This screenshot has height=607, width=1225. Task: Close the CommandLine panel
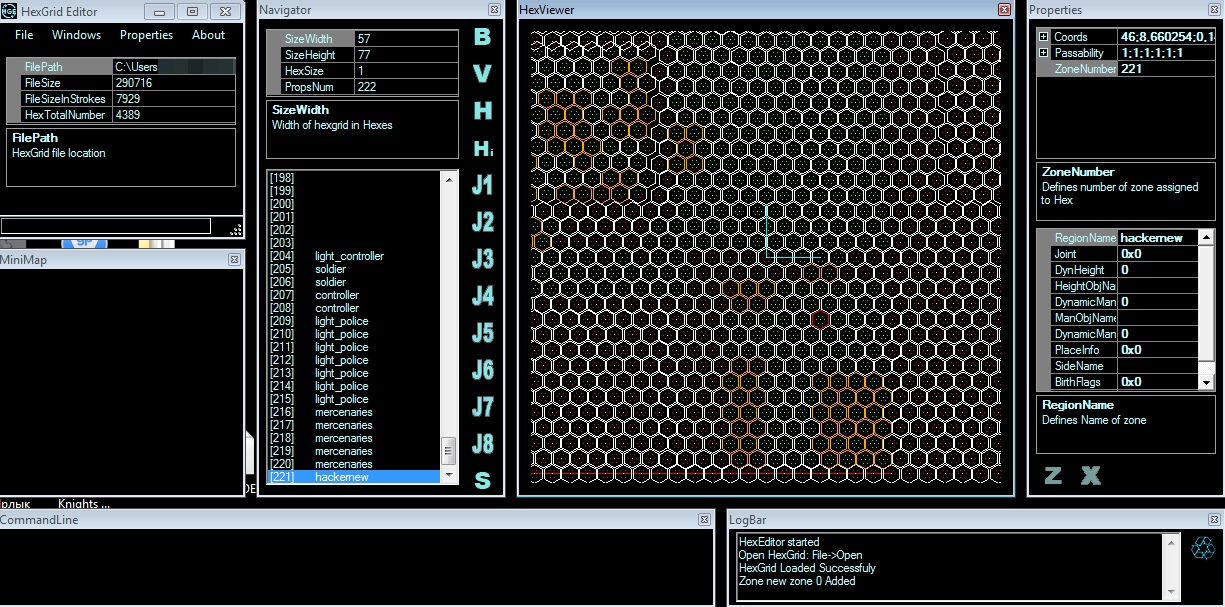pos(704,520)
